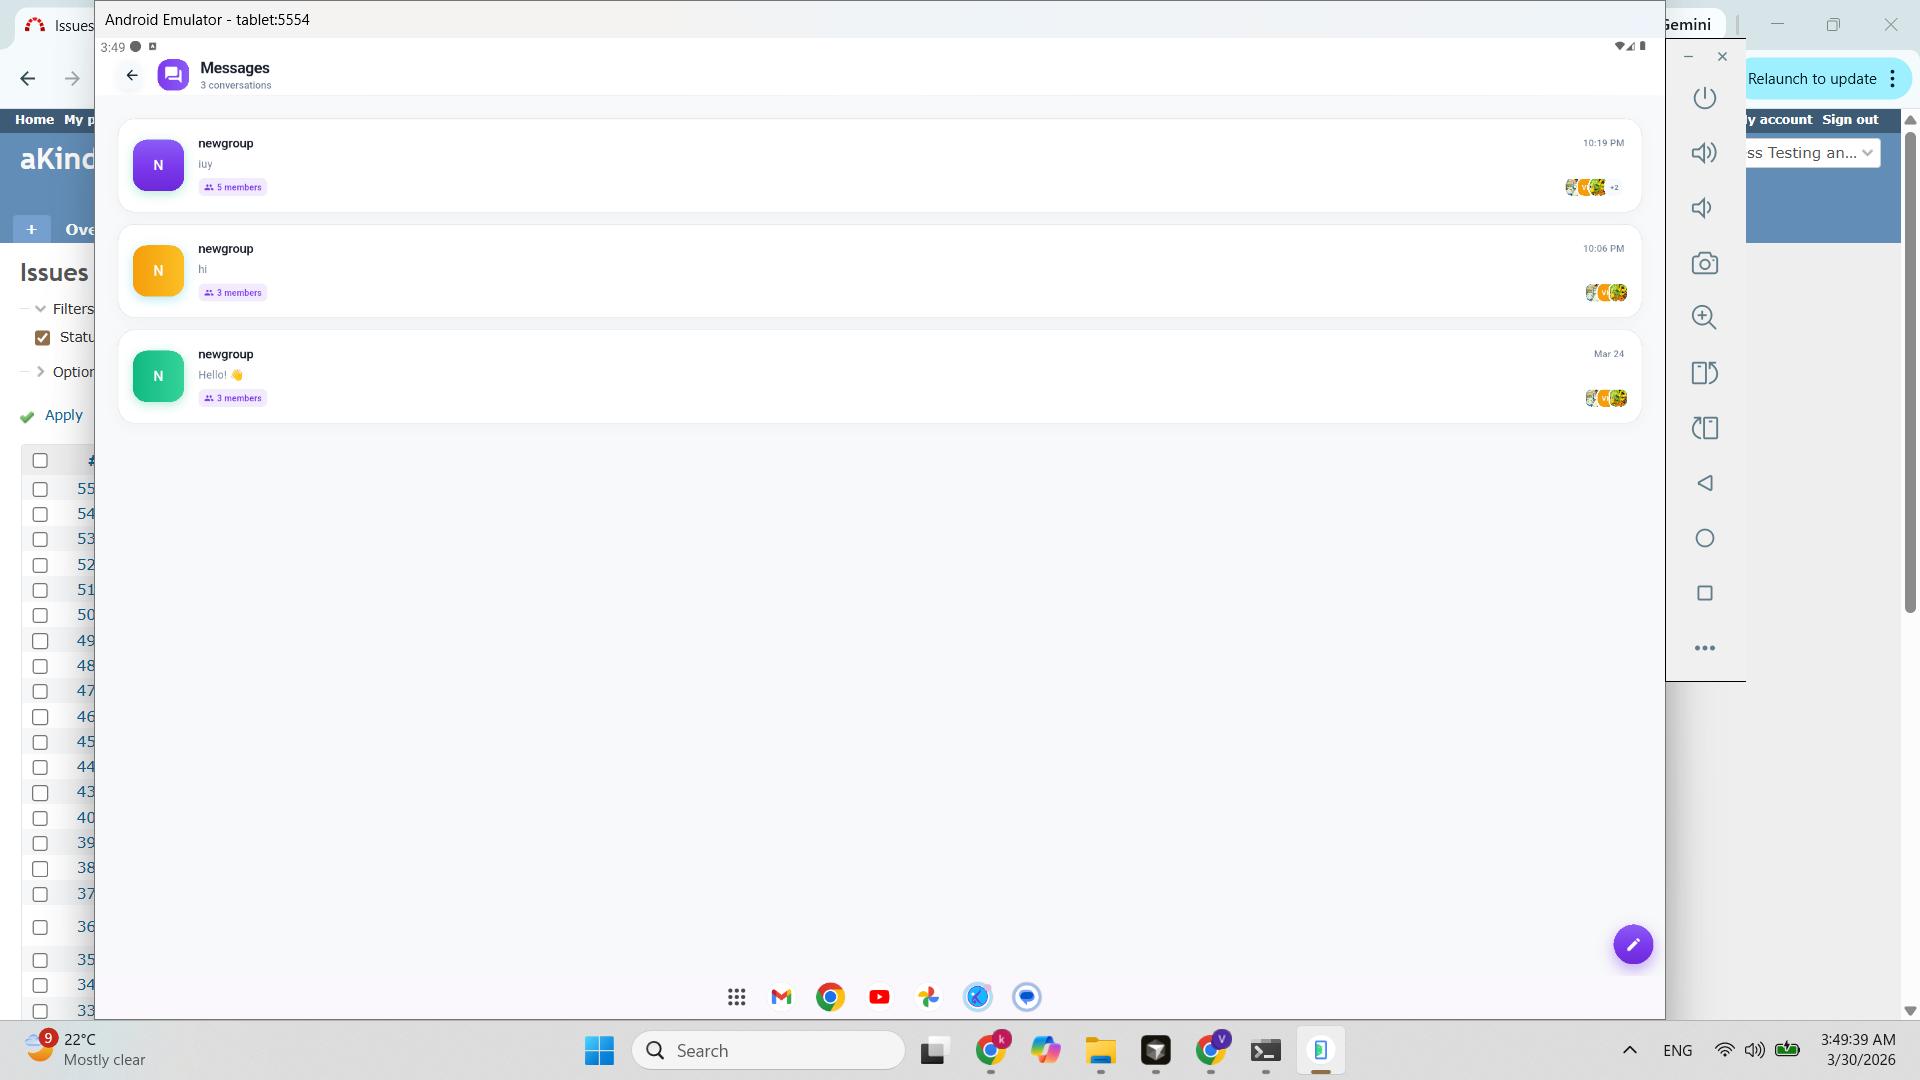Click the emulator volume up icon

[1704, 153]
